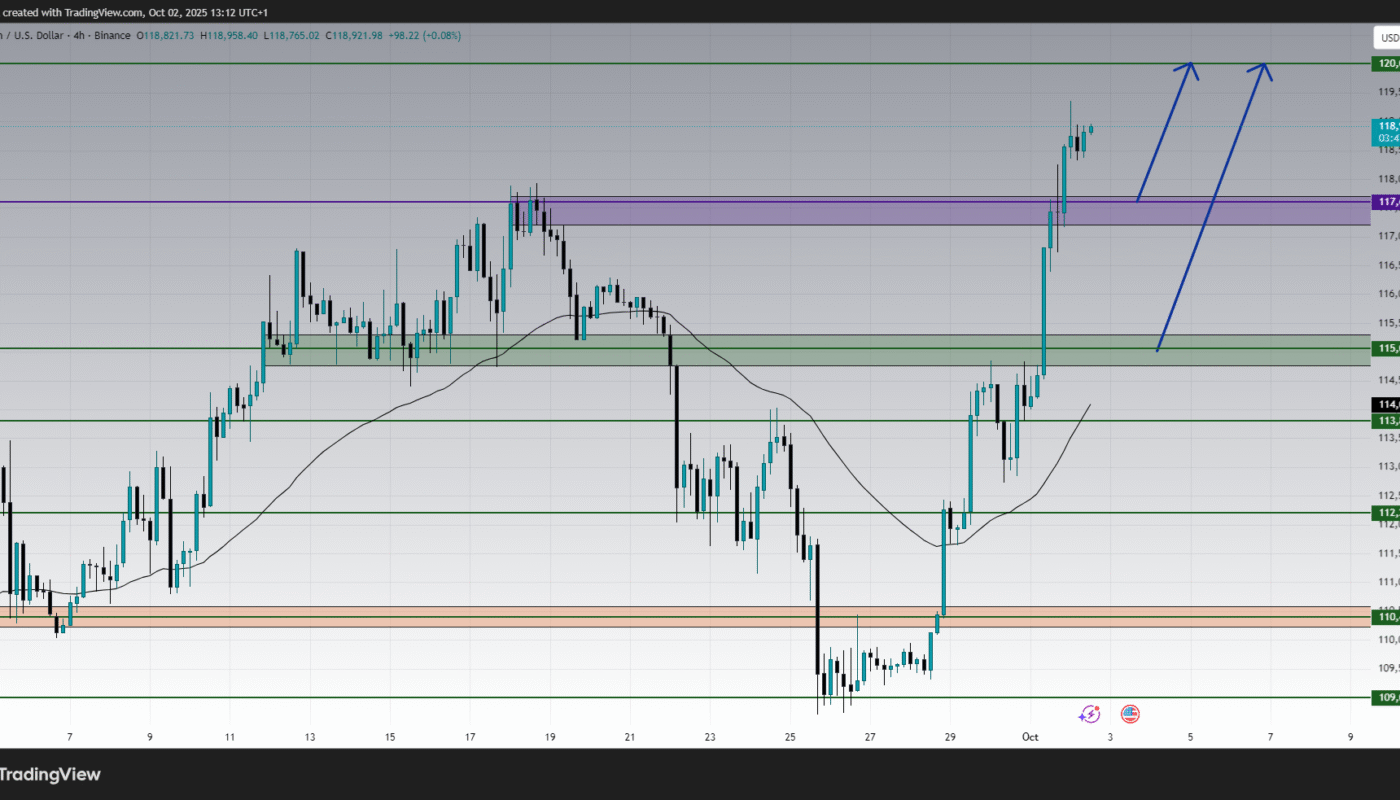Click the TradingView logo in bottom bar

(50, 774)
